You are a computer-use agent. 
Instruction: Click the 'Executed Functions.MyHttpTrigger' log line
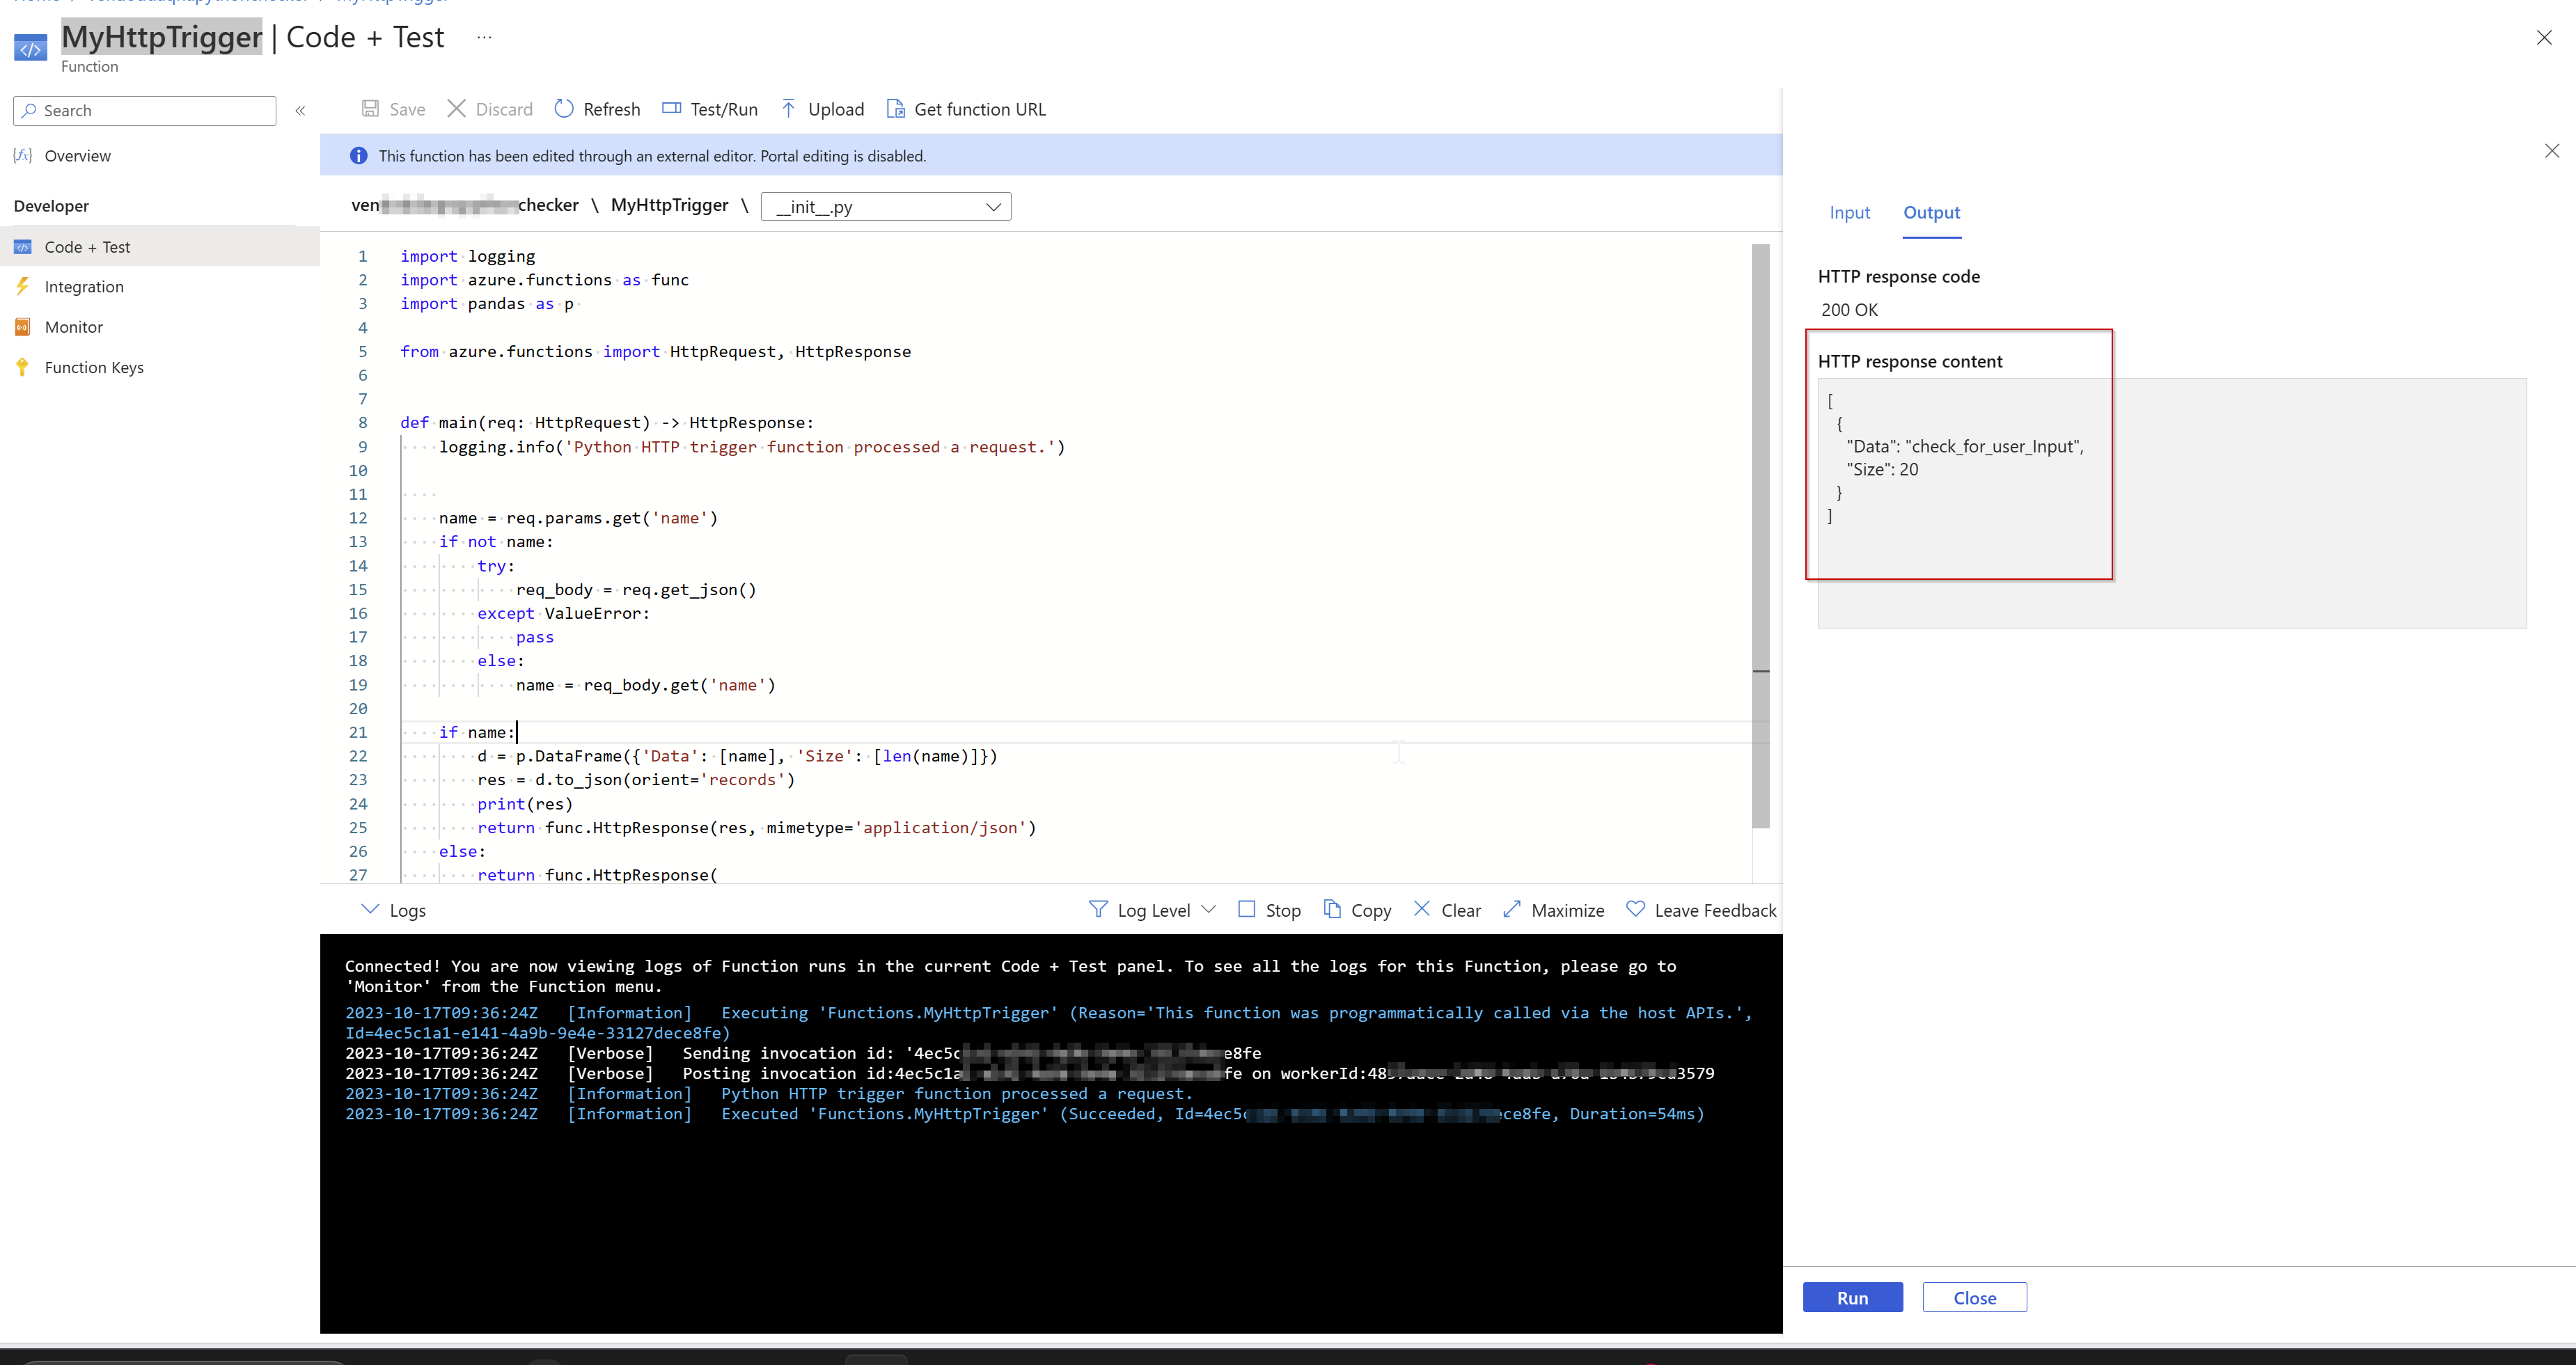tap(1025, 1114)
